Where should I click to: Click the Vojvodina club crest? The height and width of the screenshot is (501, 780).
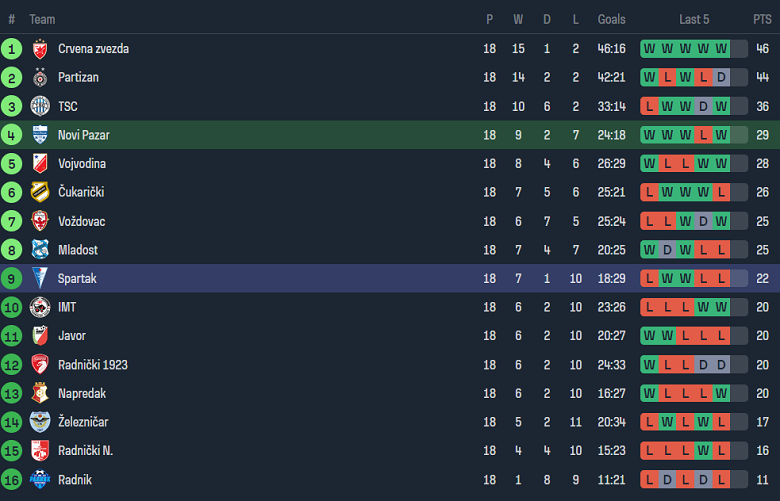40,164
